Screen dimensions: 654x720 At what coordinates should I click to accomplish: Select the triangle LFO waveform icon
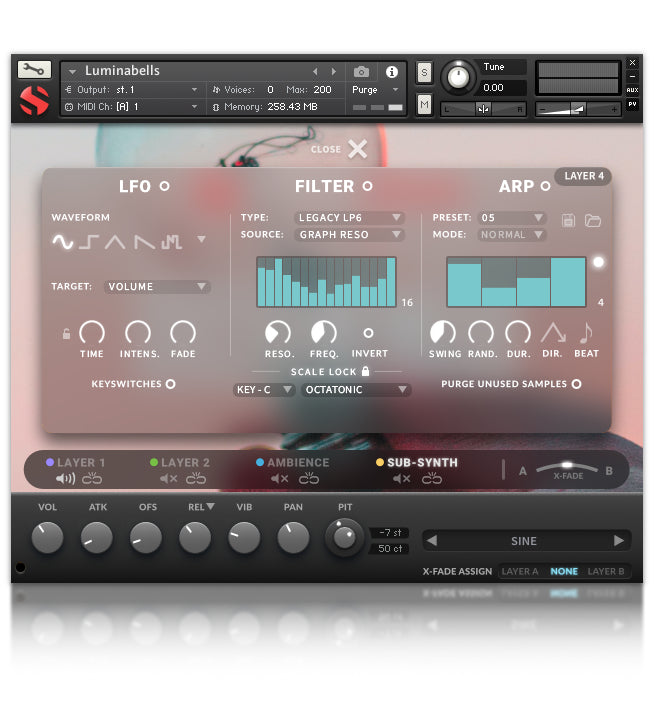click(117, 241)
